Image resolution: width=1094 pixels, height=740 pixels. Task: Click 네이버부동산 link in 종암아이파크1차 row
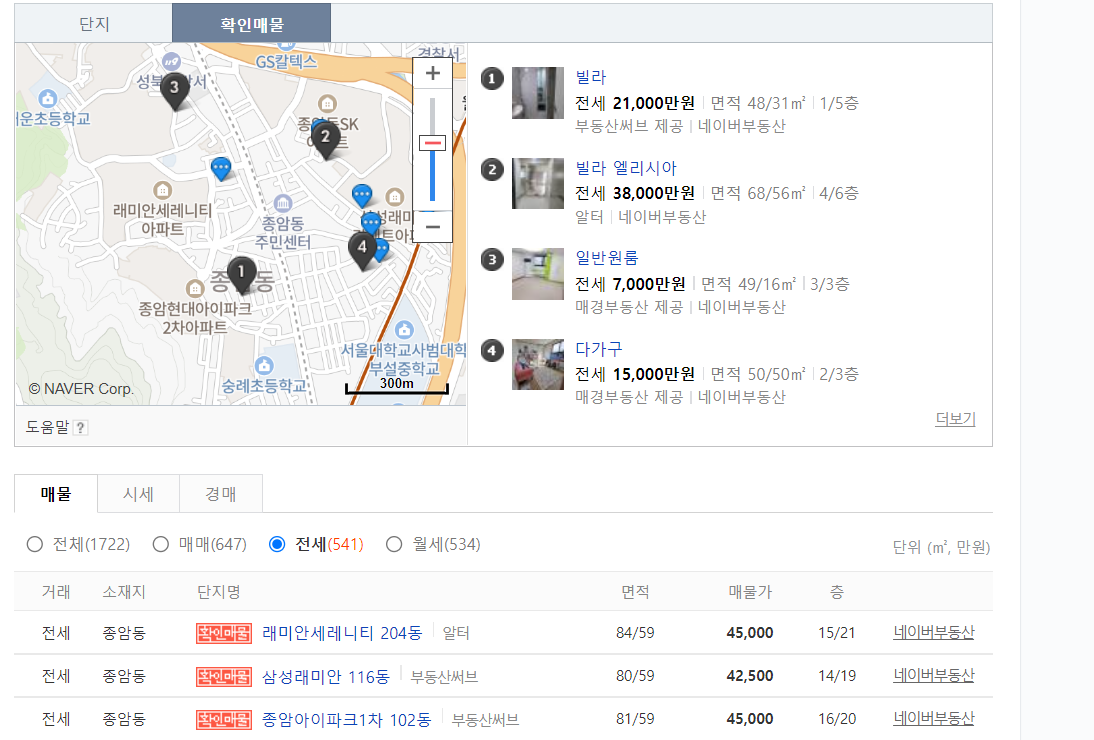coord(934,718)
